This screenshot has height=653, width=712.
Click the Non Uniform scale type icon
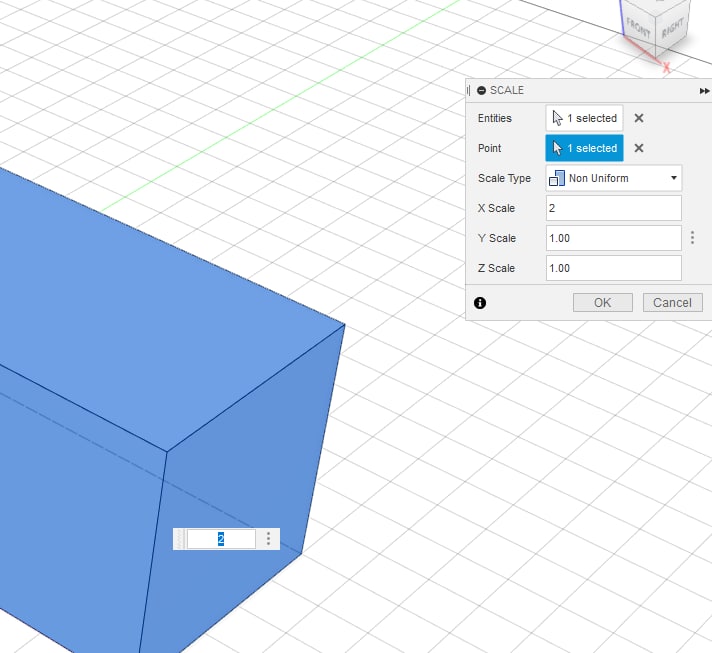[557, 178]
